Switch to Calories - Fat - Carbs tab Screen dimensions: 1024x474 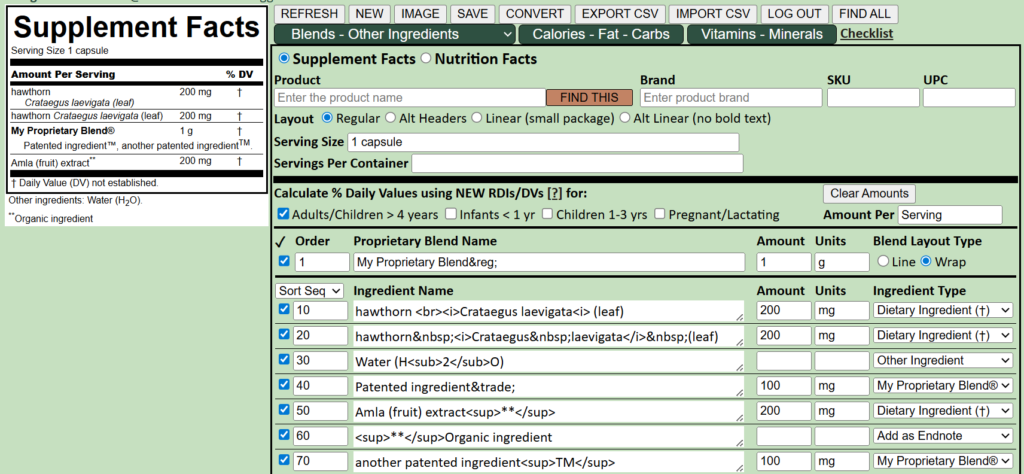click(x=601, y=35)
